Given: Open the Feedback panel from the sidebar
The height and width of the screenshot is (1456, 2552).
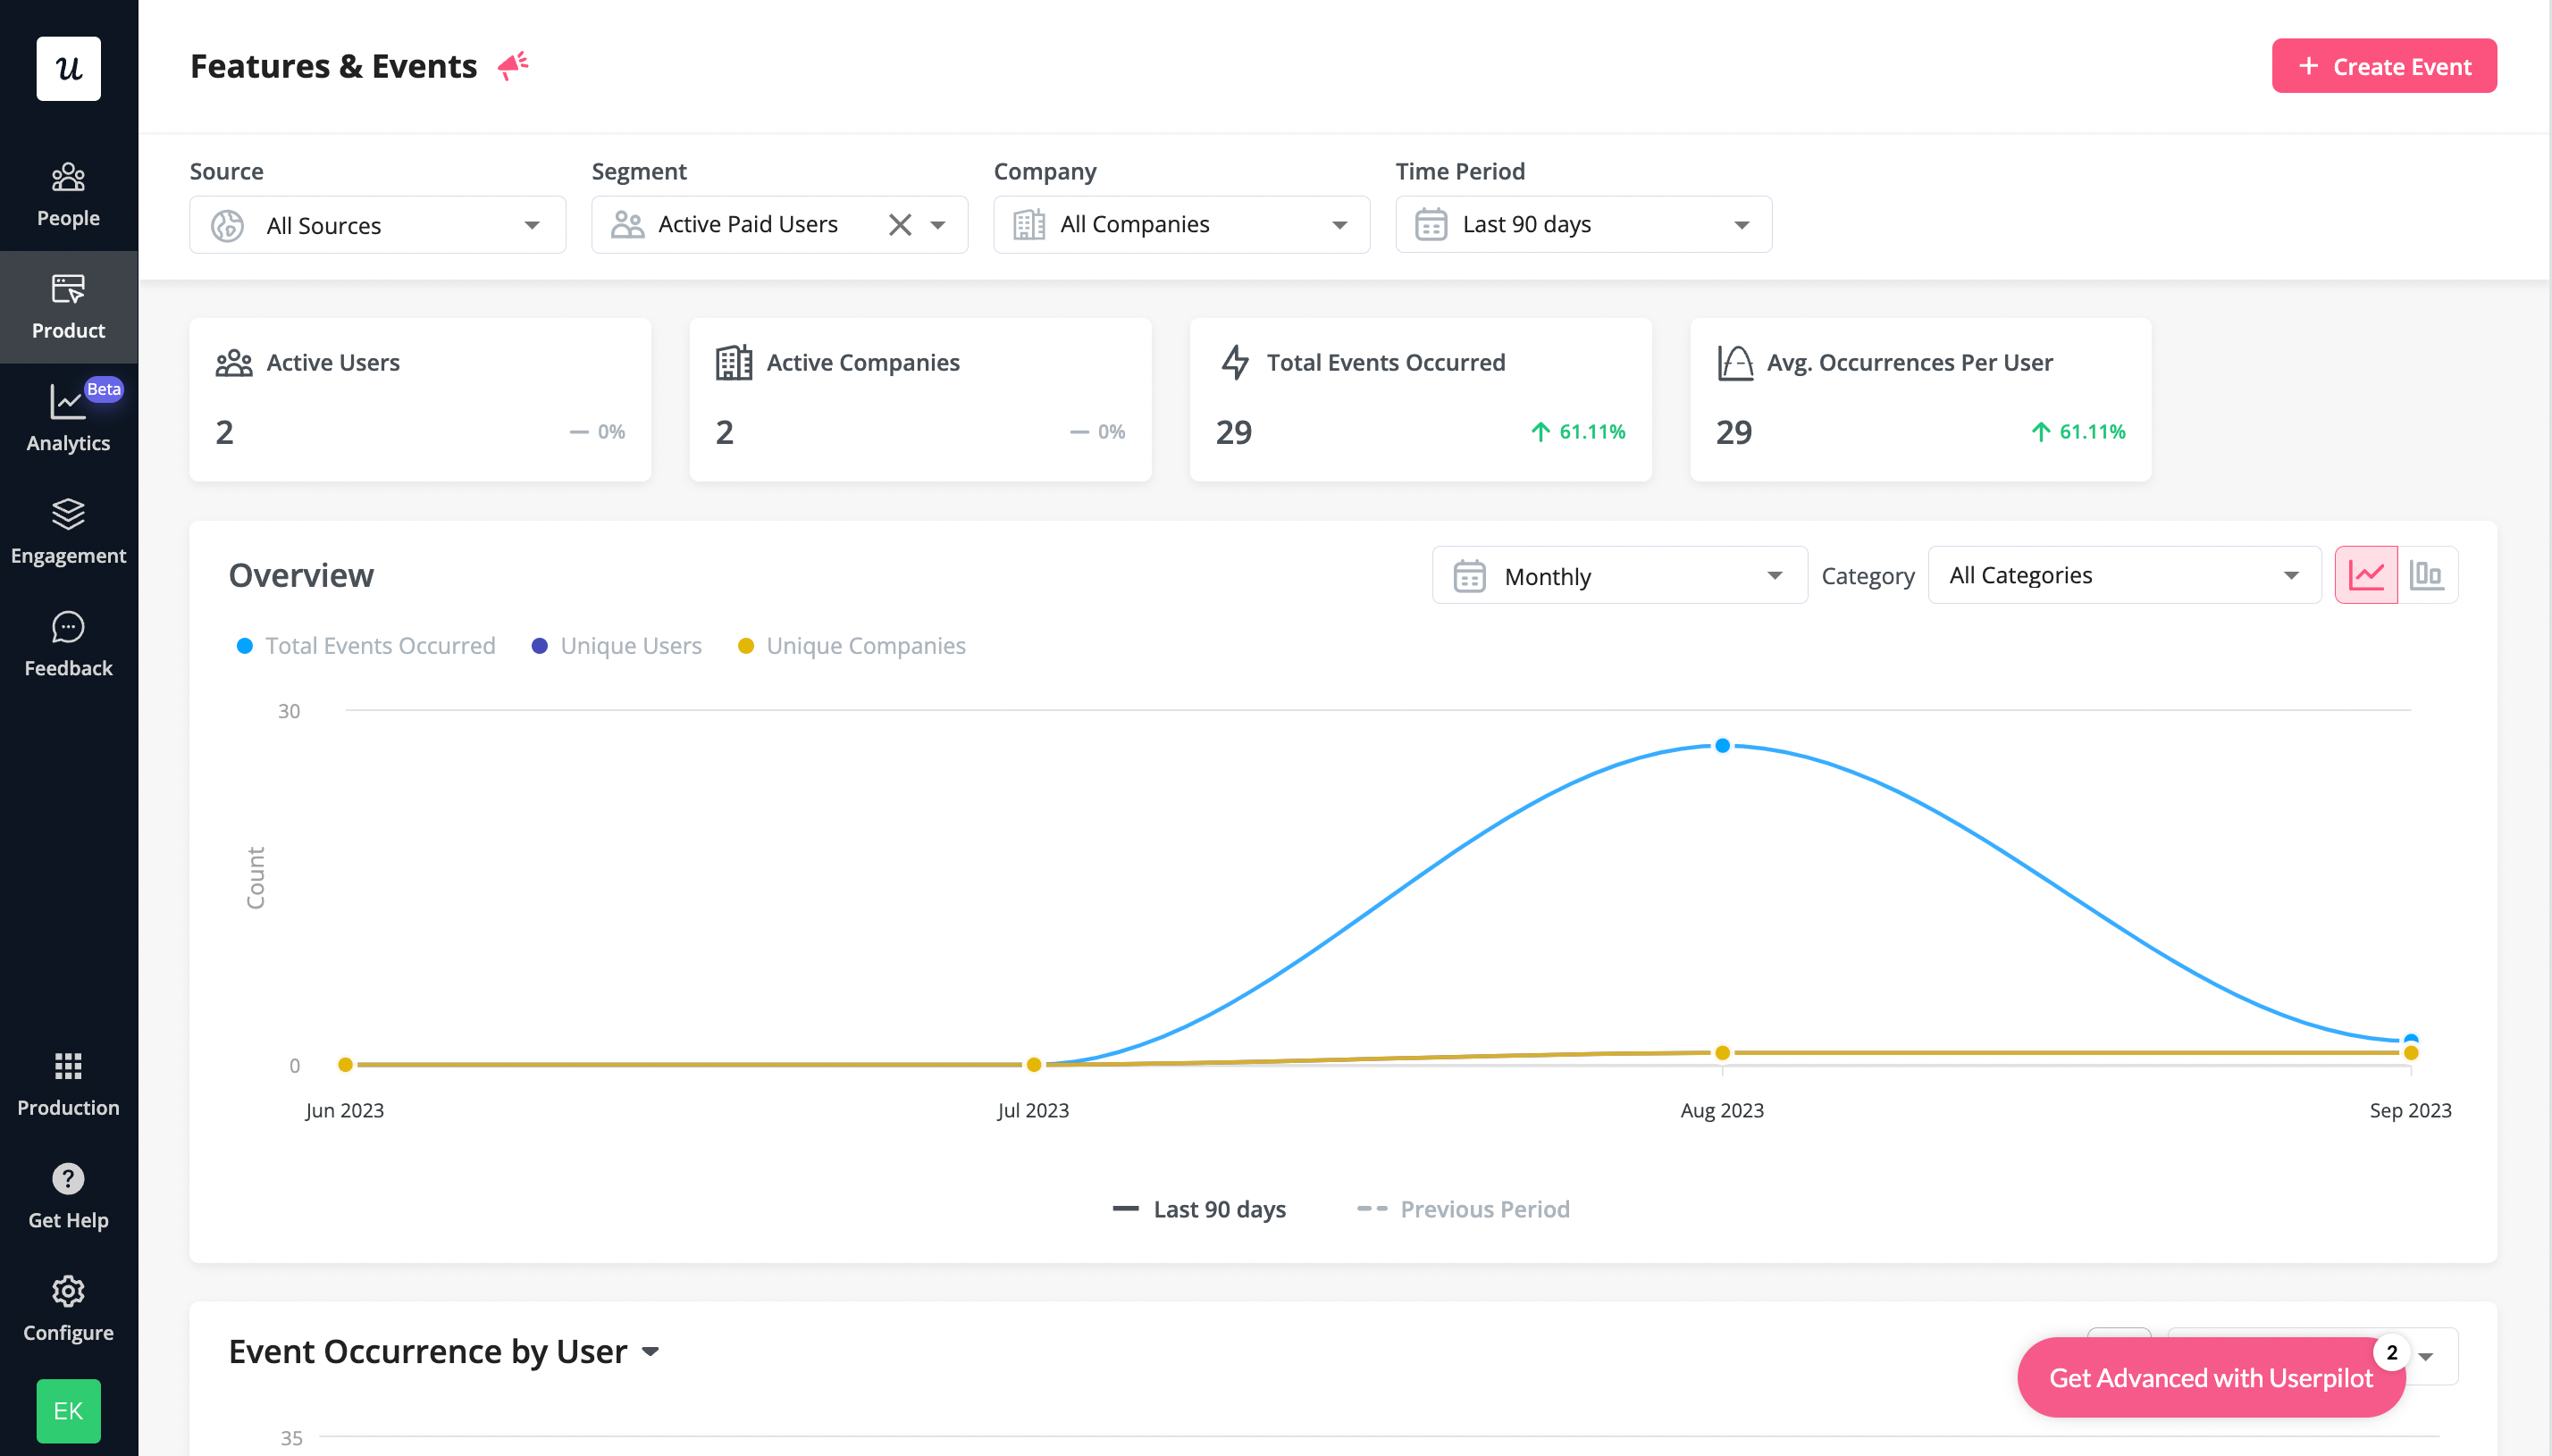Looking at the screenshot, I should tap(68, 644).
